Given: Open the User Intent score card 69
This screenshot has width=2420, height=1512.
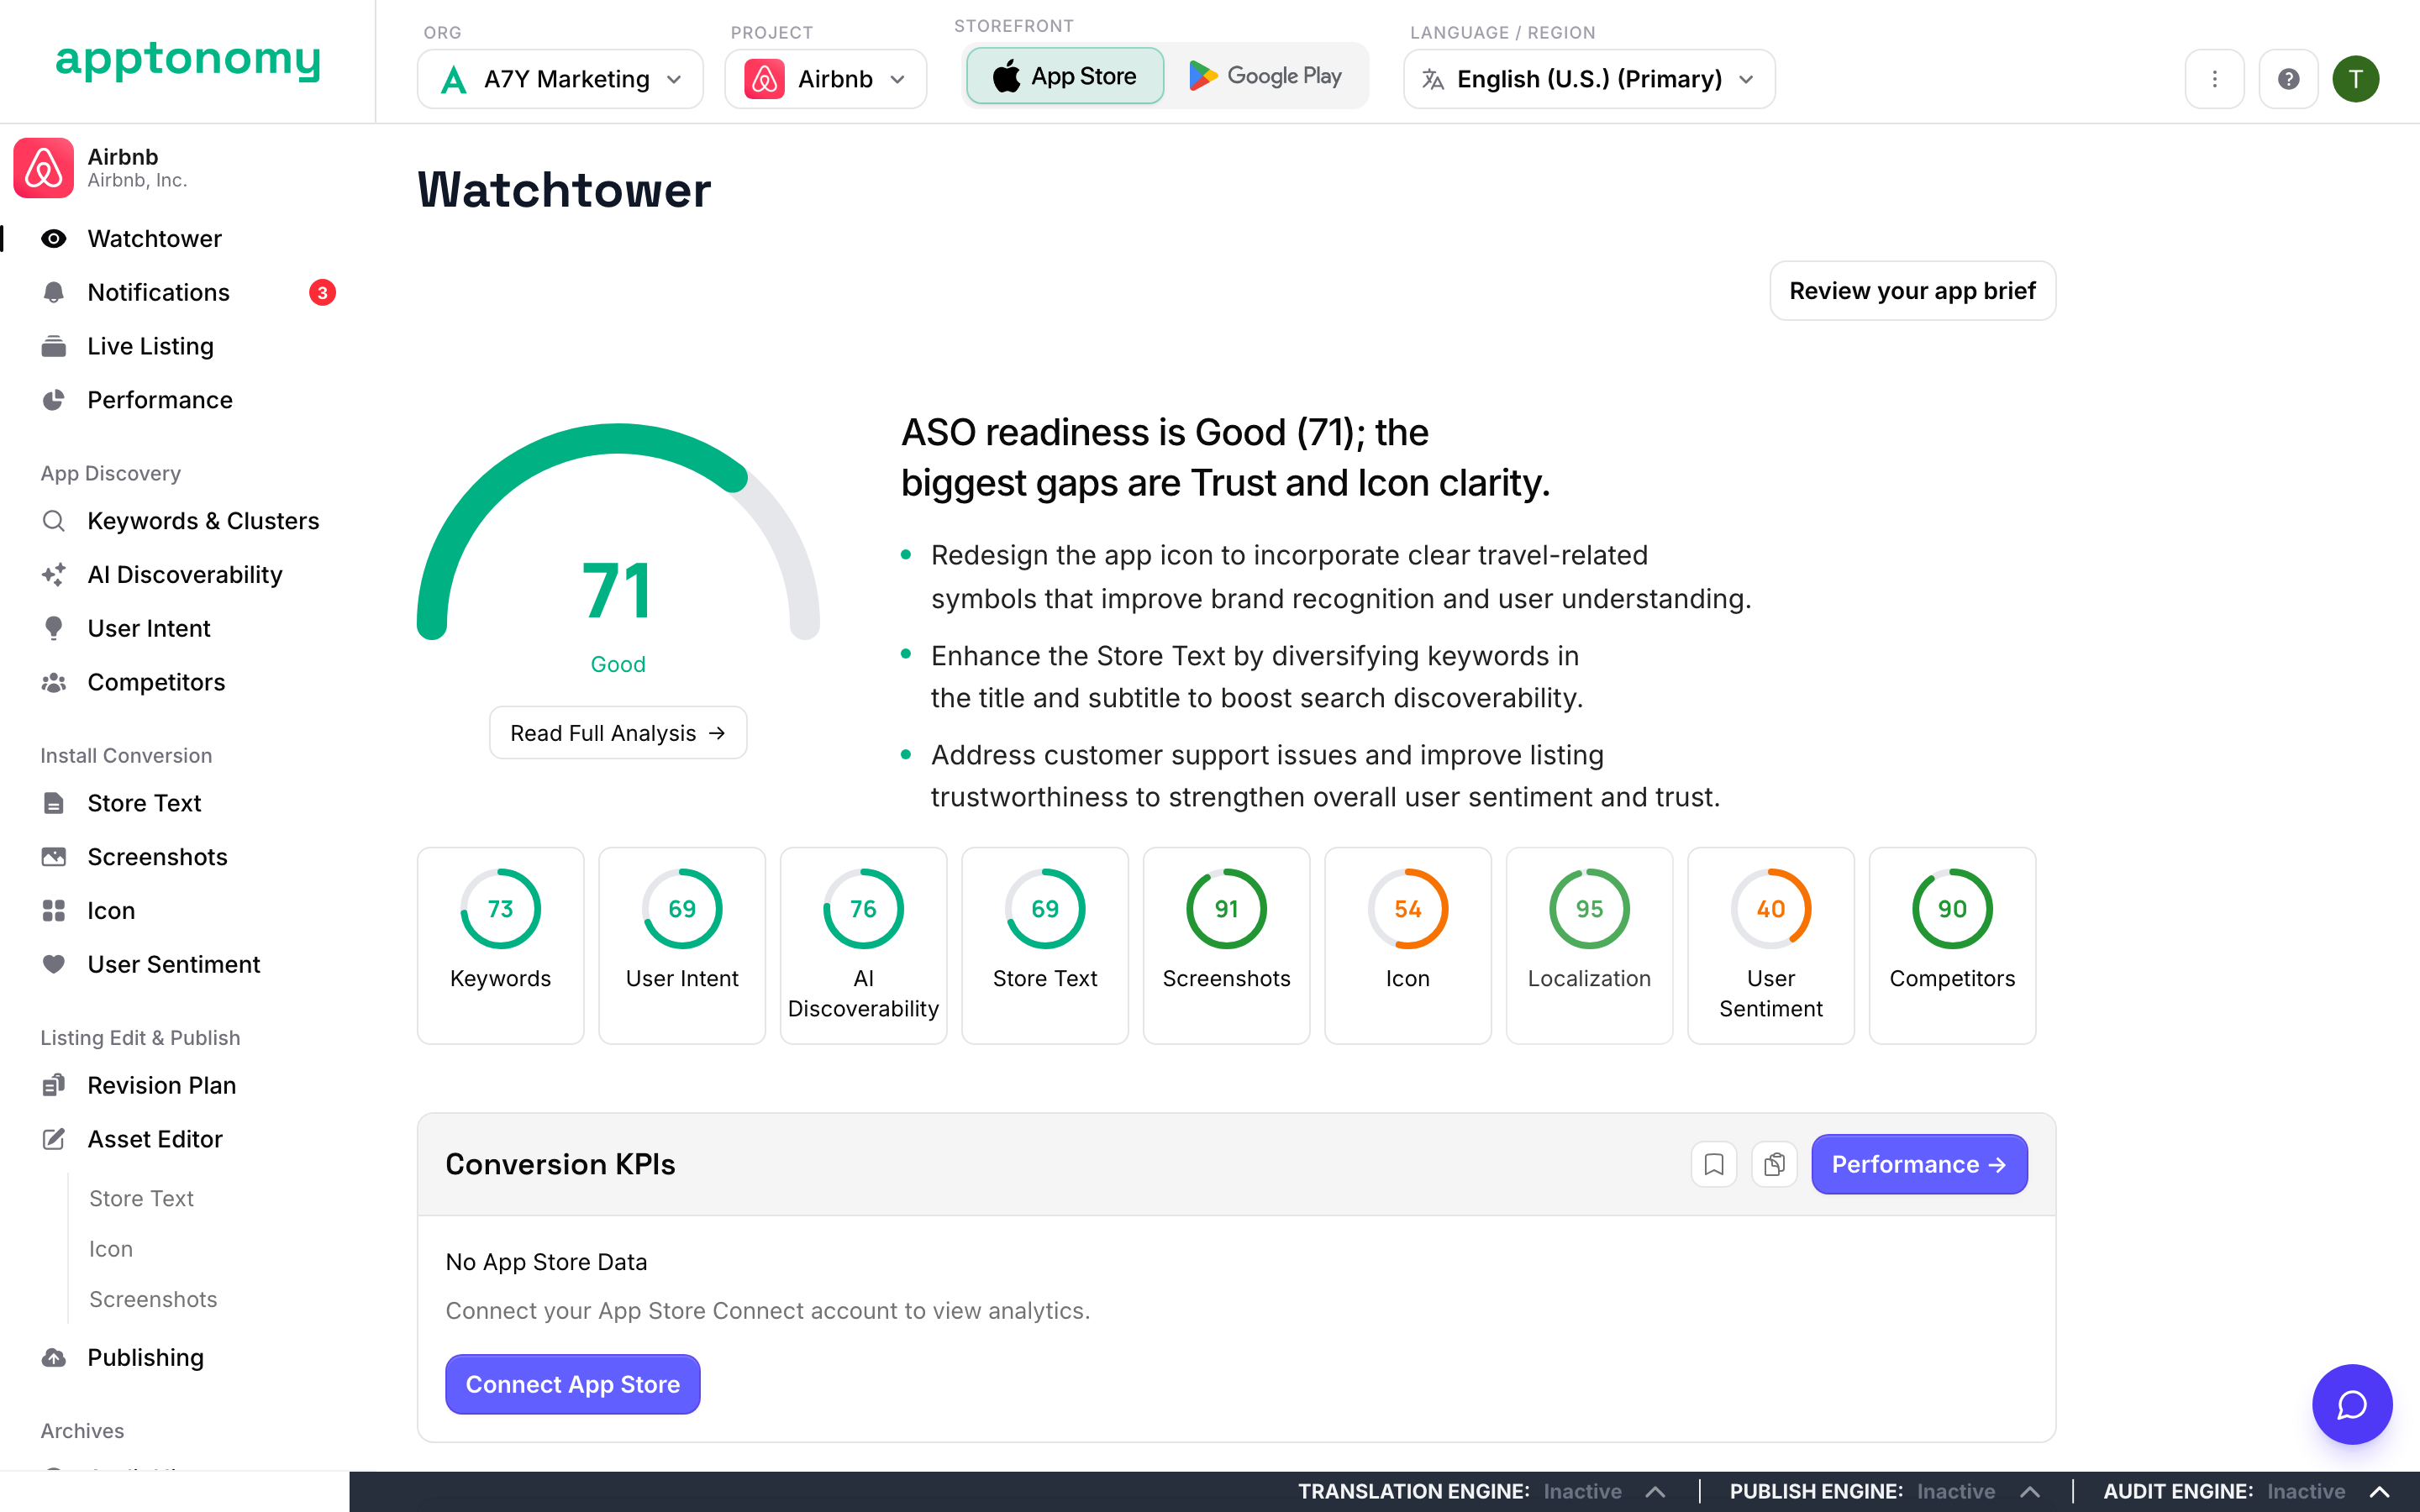Looking at the screenshot, I should [682, 945].
